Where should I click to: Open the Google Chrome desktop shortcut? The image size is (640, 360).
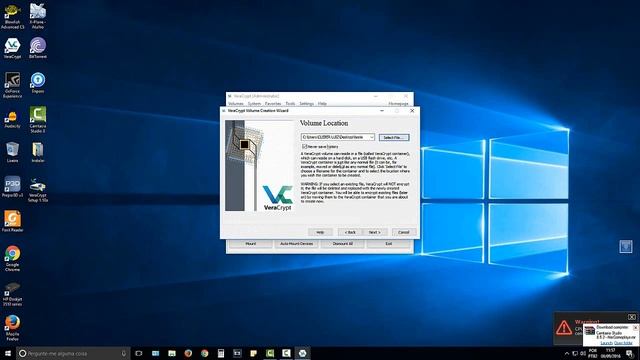pos(12,258)
